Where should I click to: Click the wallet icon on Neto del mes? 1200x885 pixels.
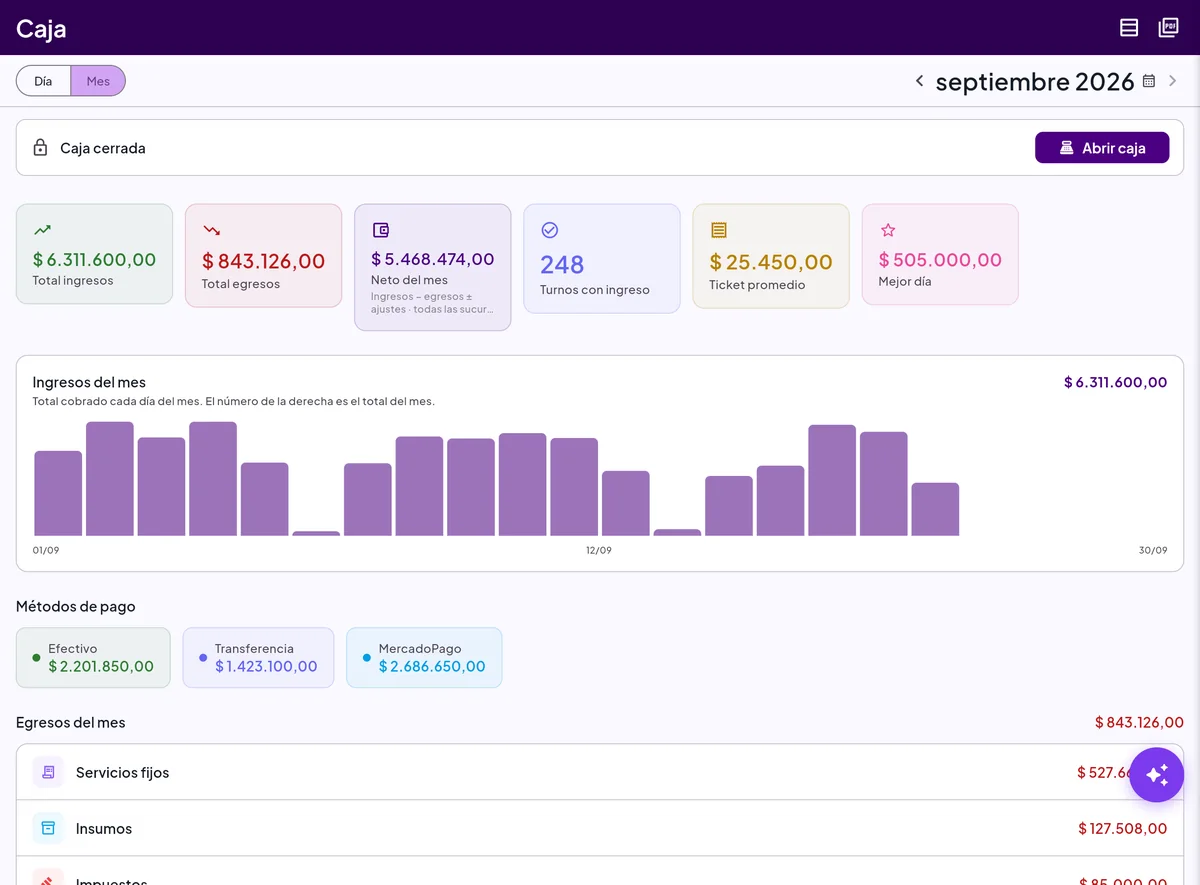[x=380, y=230]
